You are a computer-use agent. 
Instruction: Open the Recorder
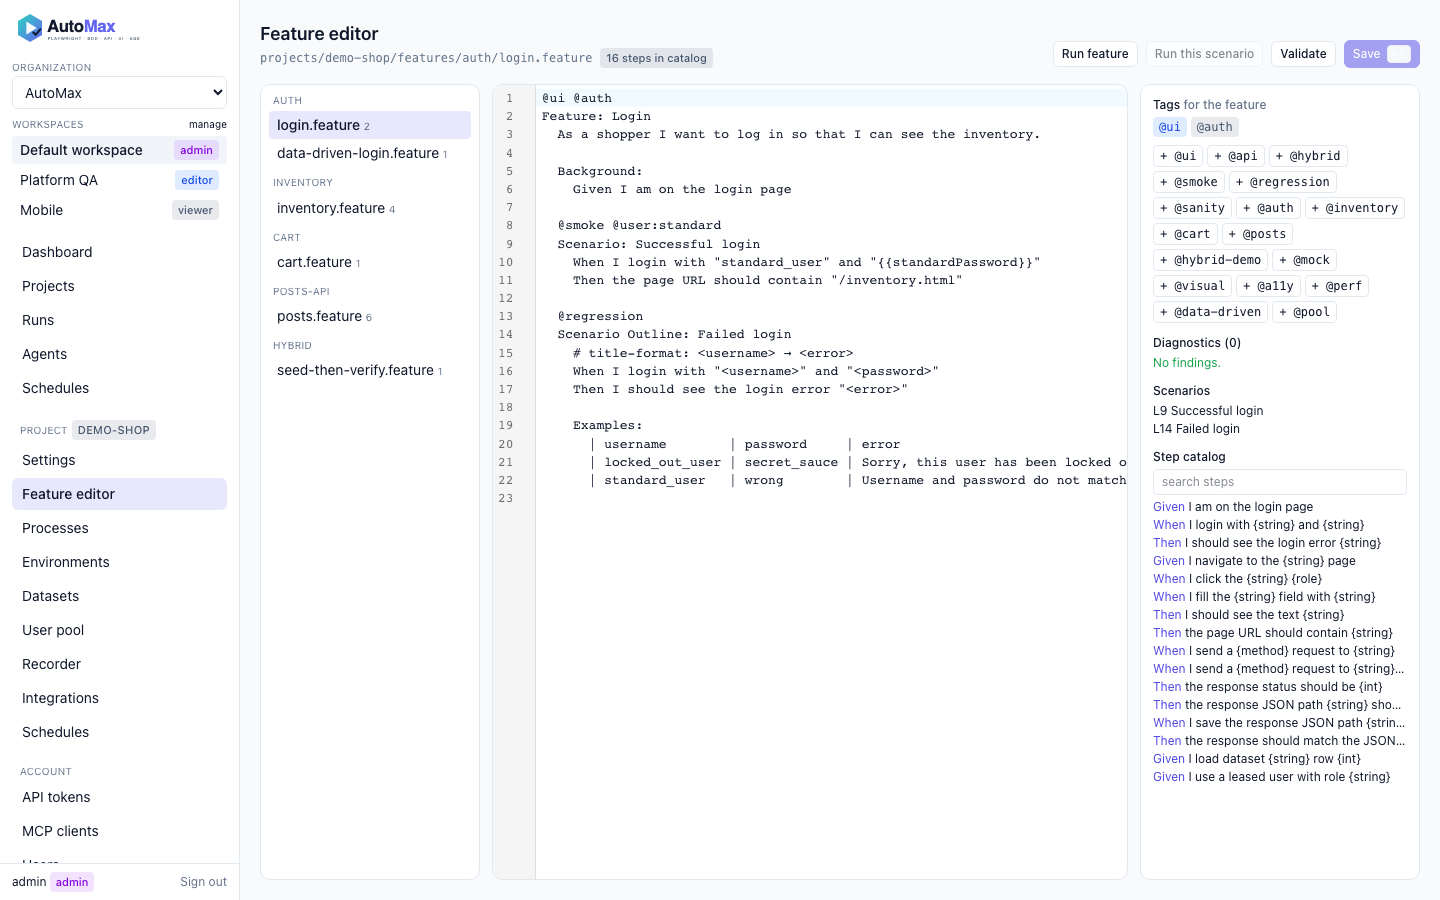point(119,664)
